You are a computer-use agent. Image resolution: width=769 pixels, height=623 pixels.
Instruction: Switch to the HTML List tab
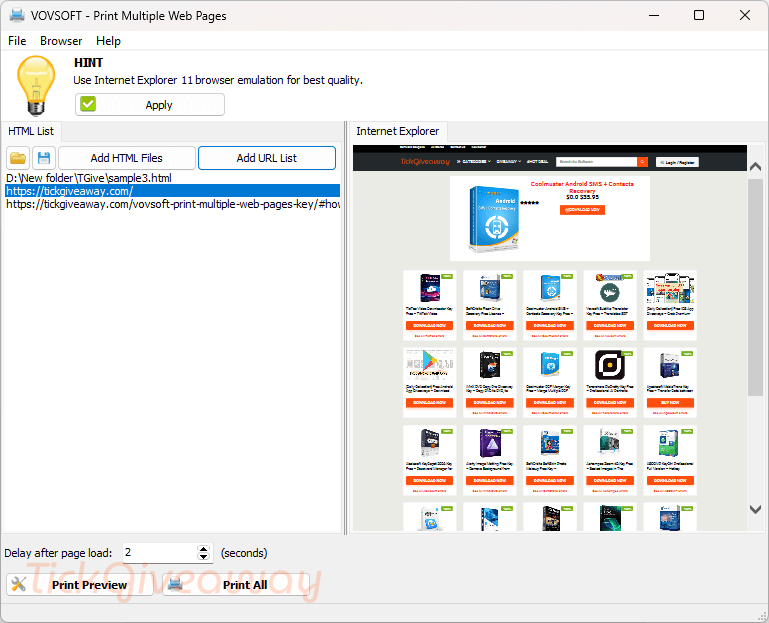(x=31, y=131)
